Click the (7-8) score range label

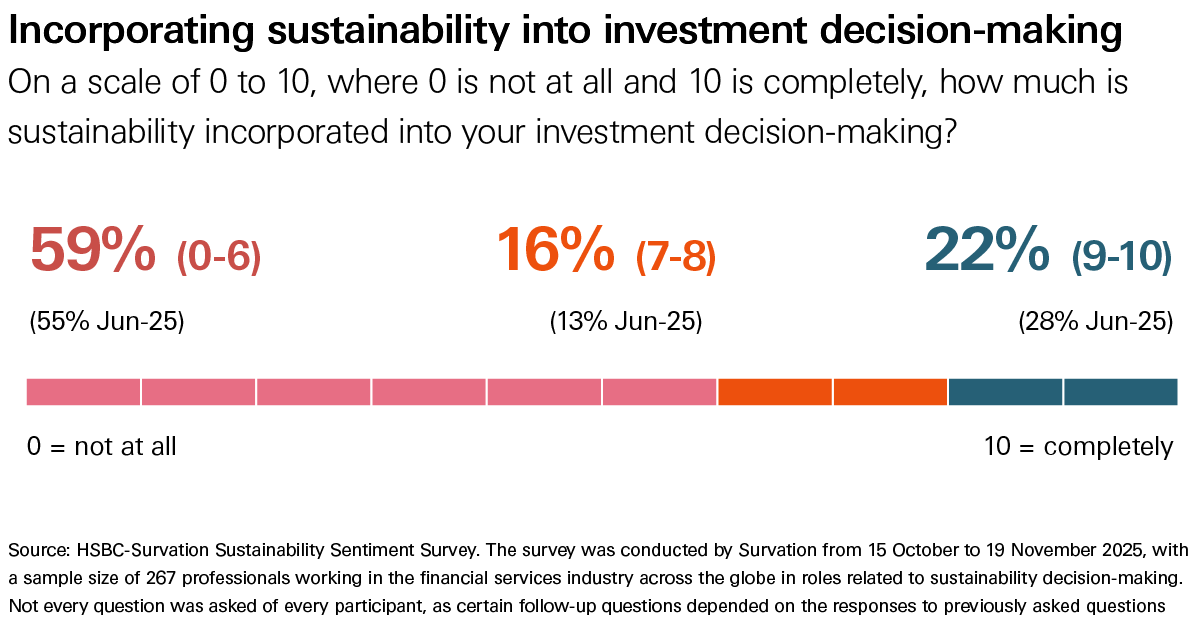coord(676,258)
